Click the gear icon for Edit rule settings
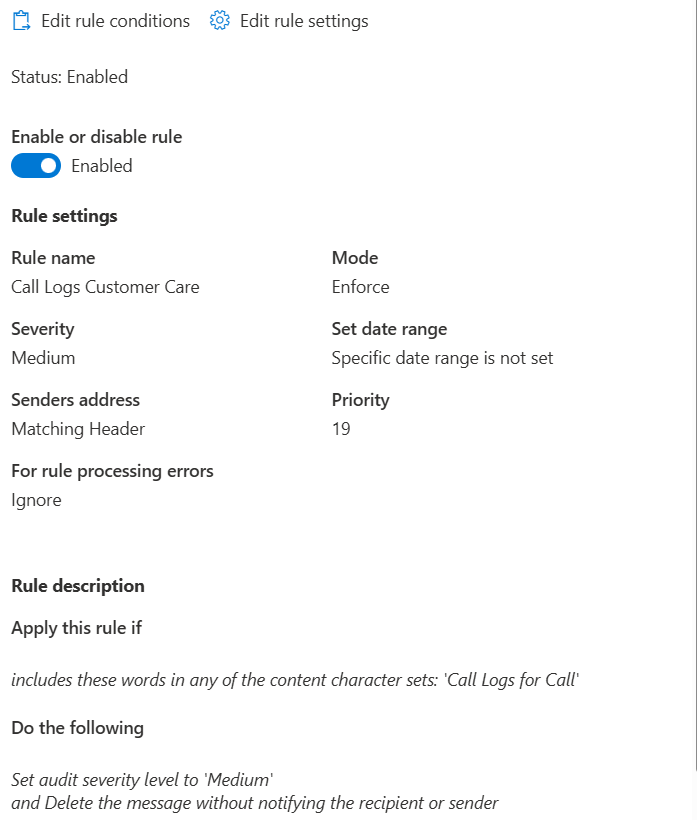This screenshot has width=697, height=820. point(220,20)
